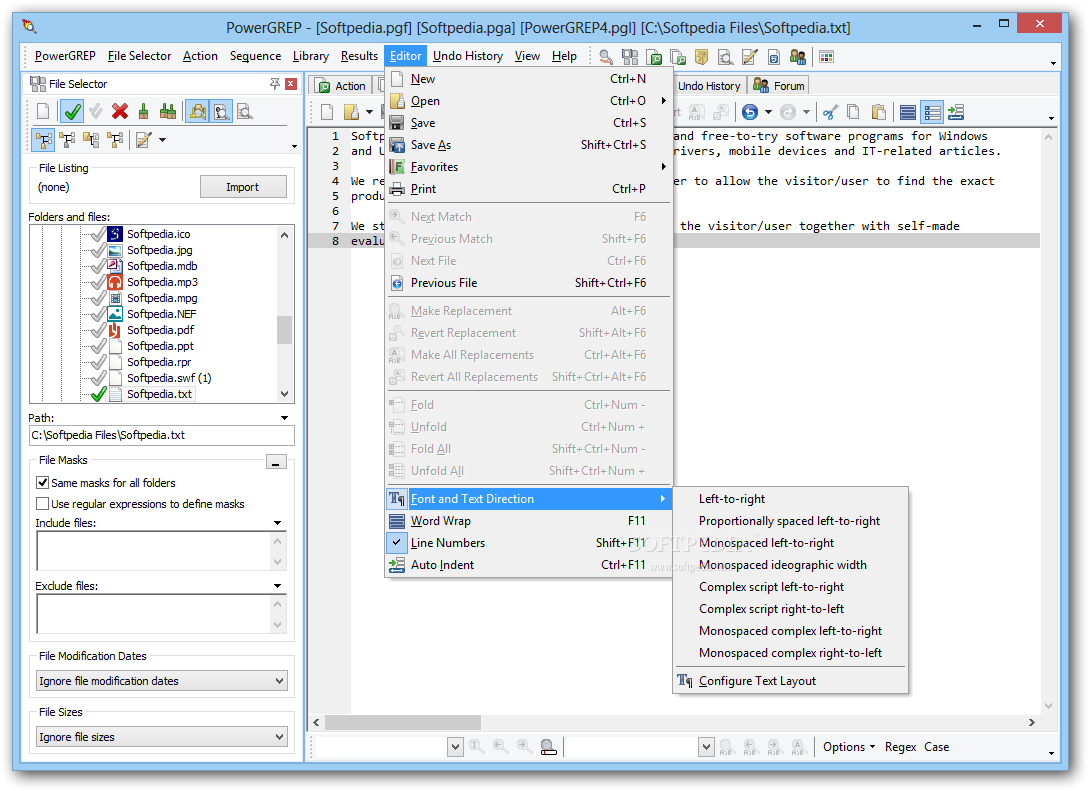1089x791 pixels.
Task: Click the Assistant magnifier icon in the main toolbar
Action: pyautogui.click(x=606, y=57)
